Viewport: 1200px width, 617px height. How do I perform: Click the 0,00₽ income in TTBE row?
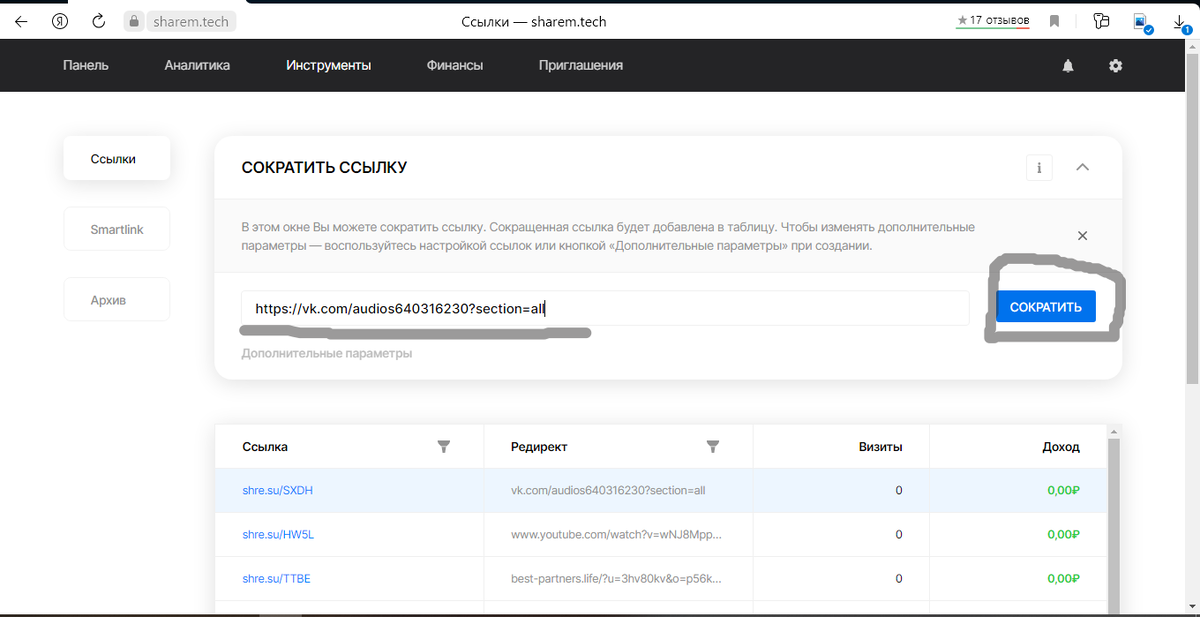1063,579
